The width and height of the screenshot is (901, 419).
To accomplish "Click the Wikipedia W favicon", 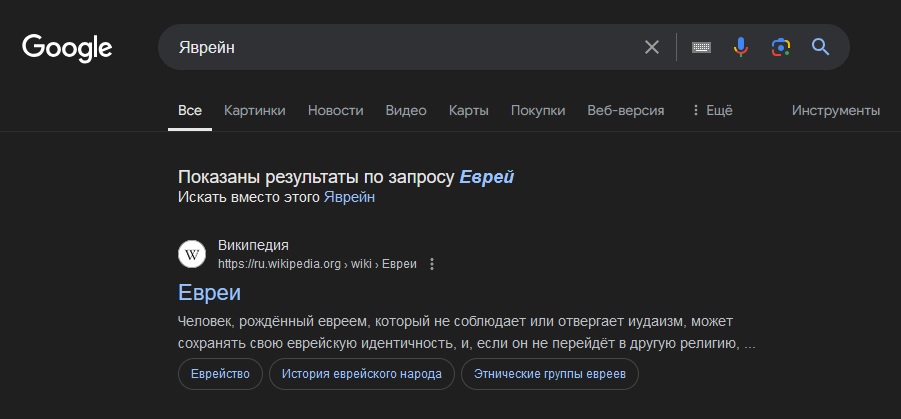I will 192,254.
